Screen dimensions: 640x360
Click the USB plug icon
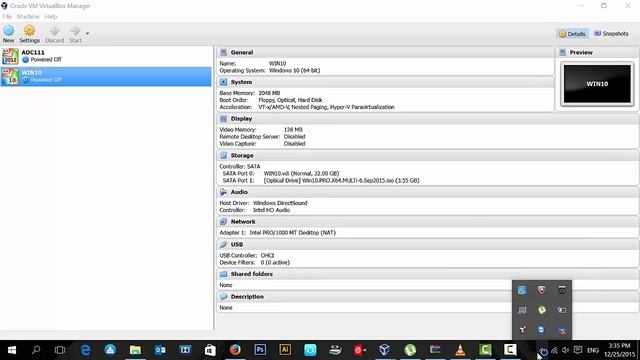click(x=223, y=244)
